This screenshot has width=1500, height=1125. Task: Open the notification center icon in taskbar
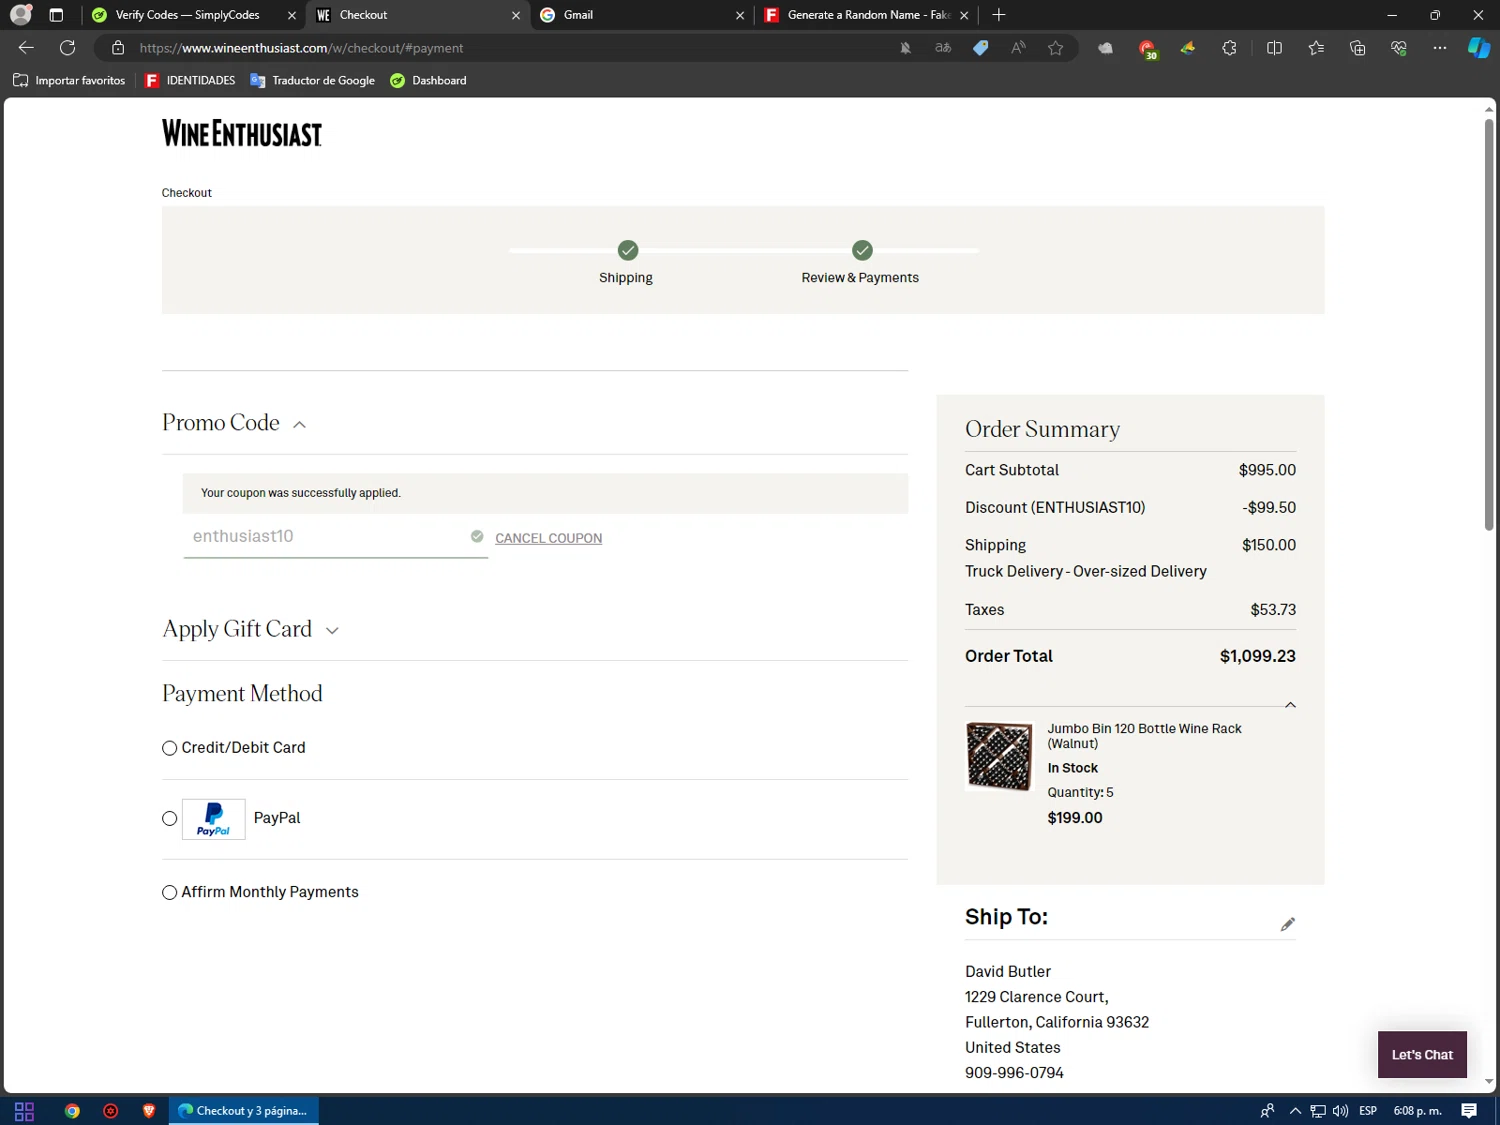(1469, 1111)
